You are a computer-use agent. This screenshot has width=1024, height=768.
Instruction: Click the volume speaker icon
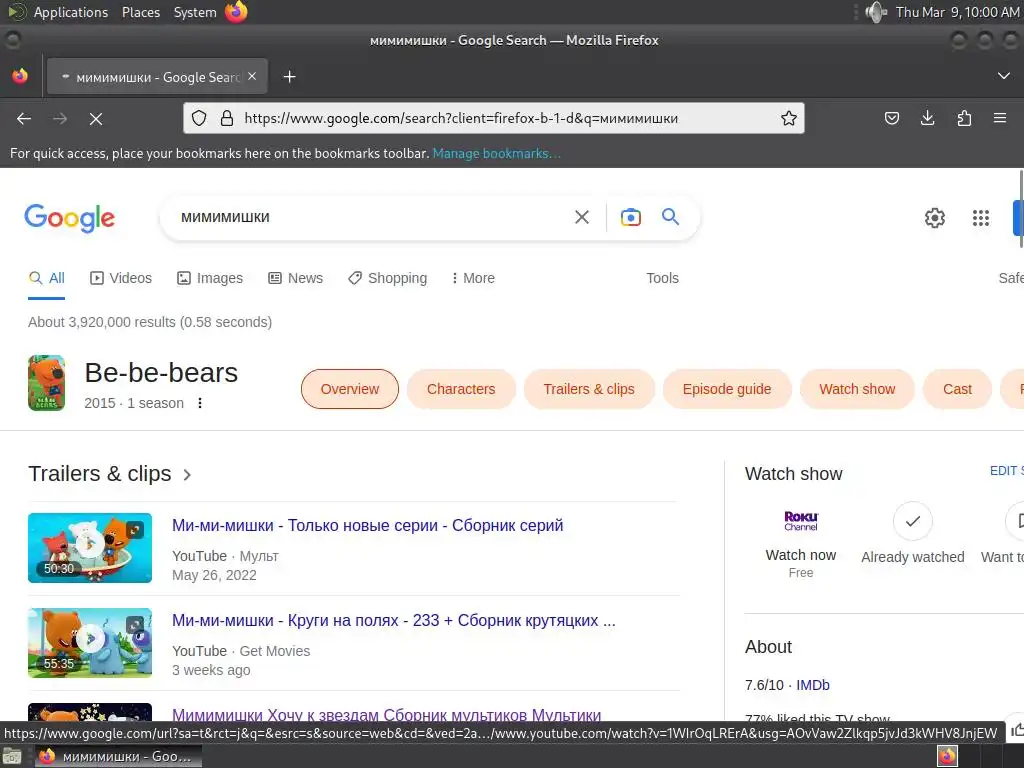pos(876,12)
